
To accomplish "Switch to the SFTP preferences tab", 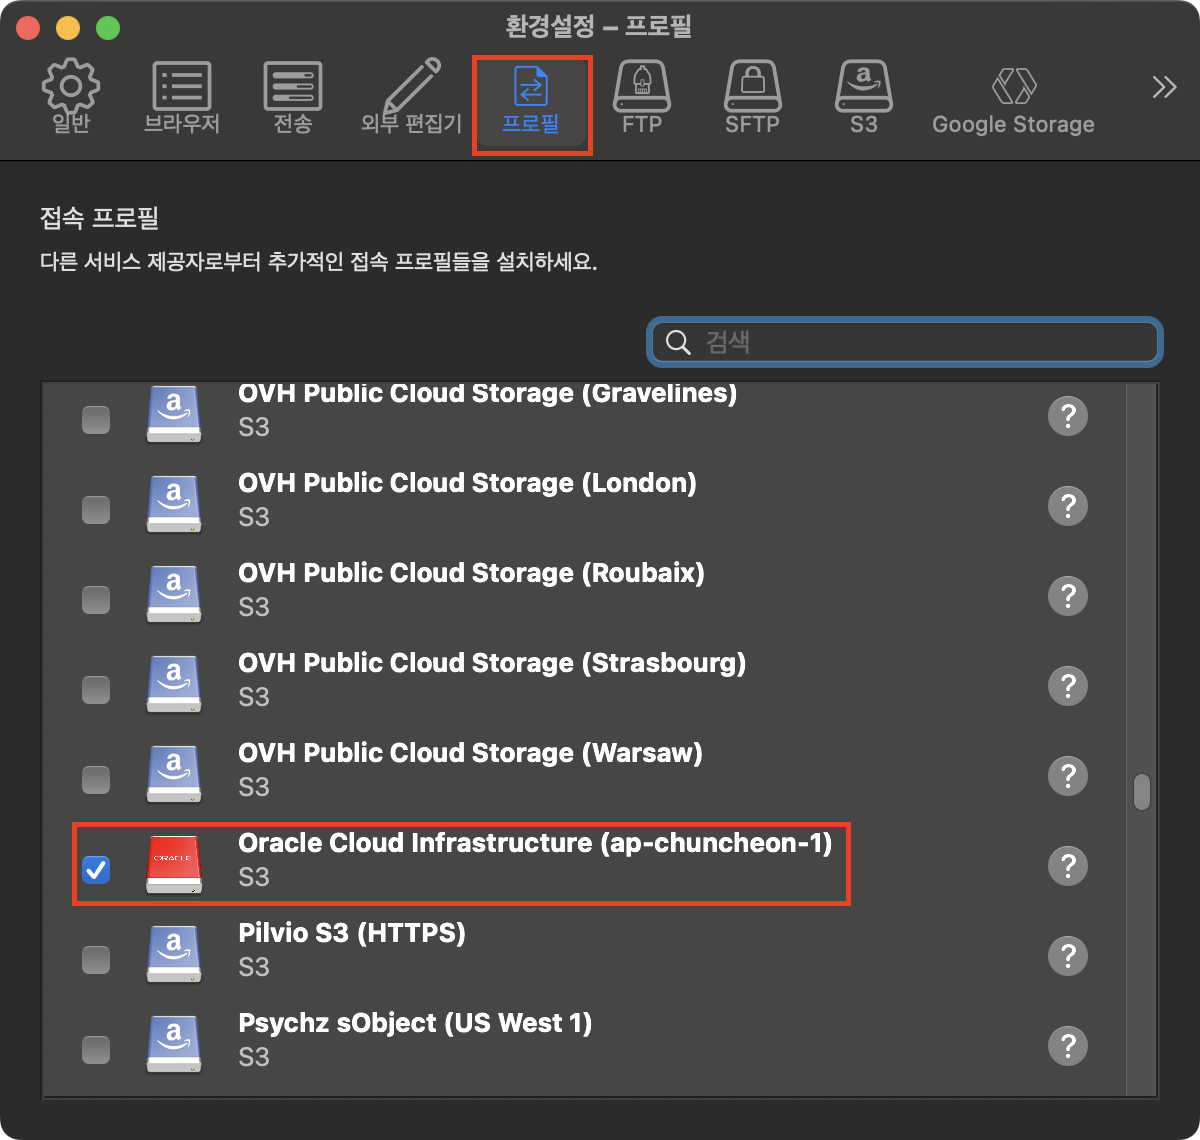I will pyautogui.click(x=752, y=98).
